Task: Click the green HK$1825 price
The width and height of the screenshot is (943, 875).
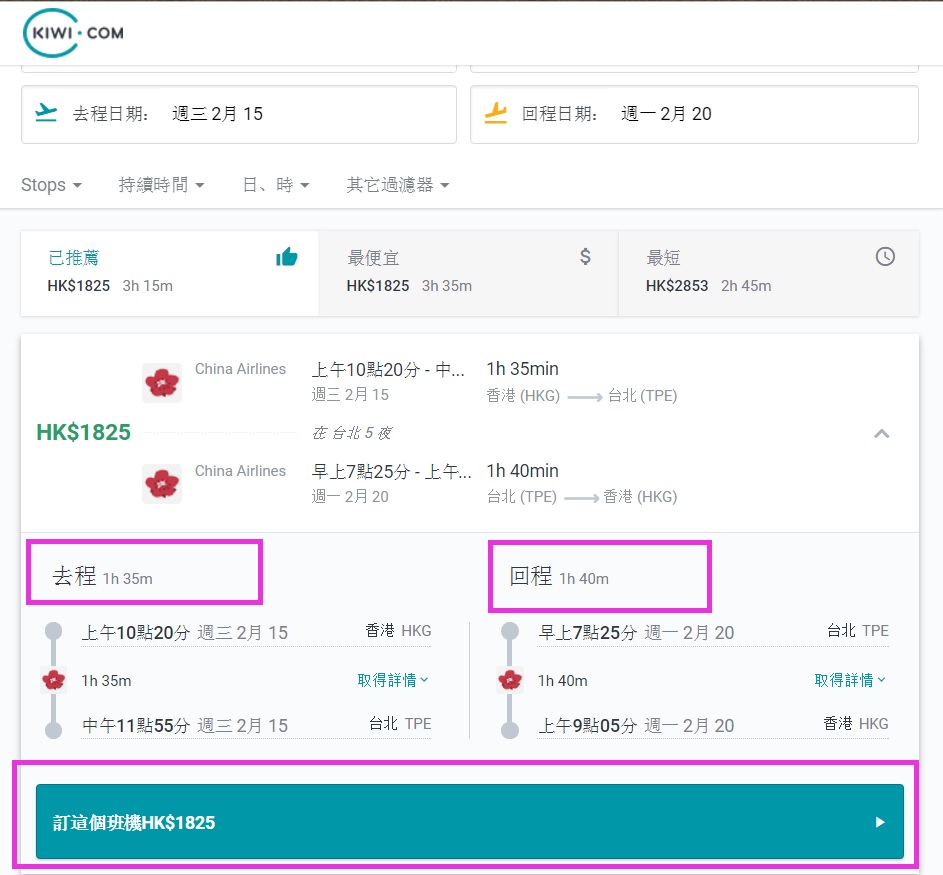Action: pos(84,432)
